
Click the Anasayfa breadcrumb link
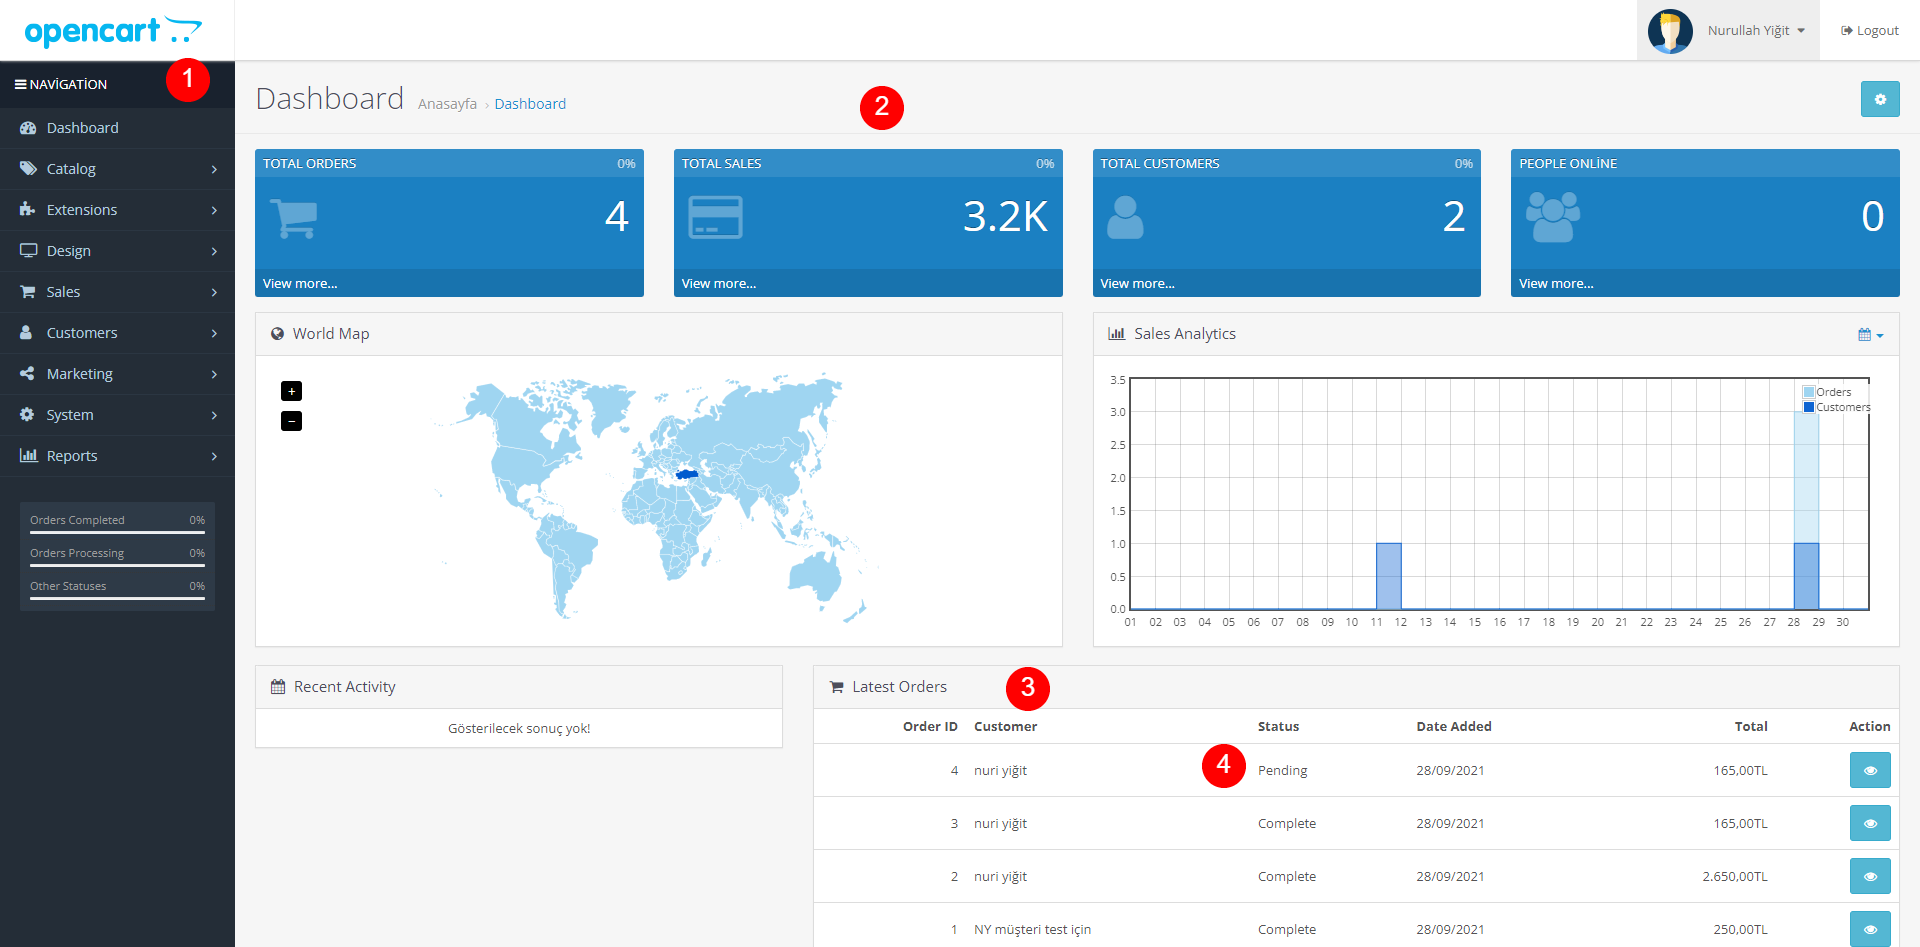point(447,104)
